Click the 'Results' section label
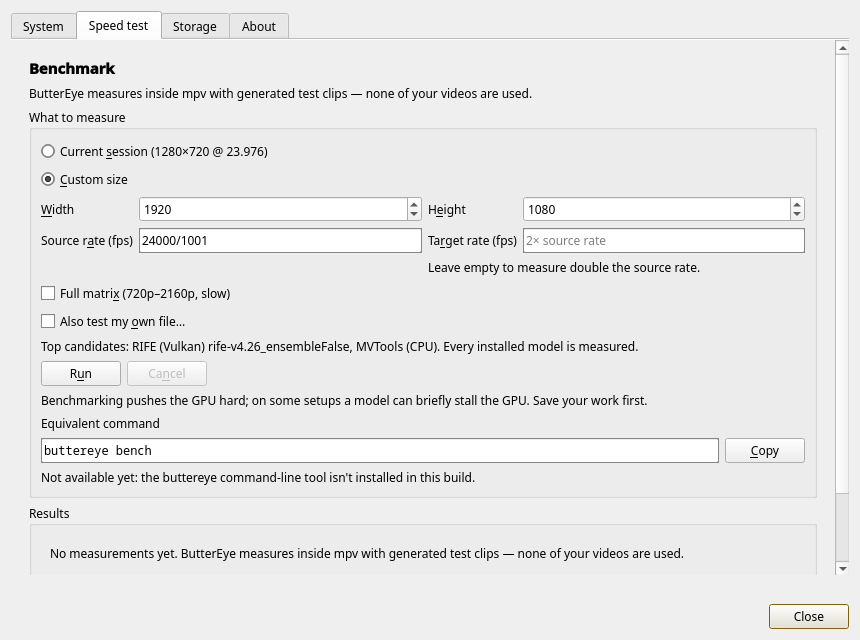Image resolution: width=860 pixels, height=640 pixels. click(x=49, y=513)
